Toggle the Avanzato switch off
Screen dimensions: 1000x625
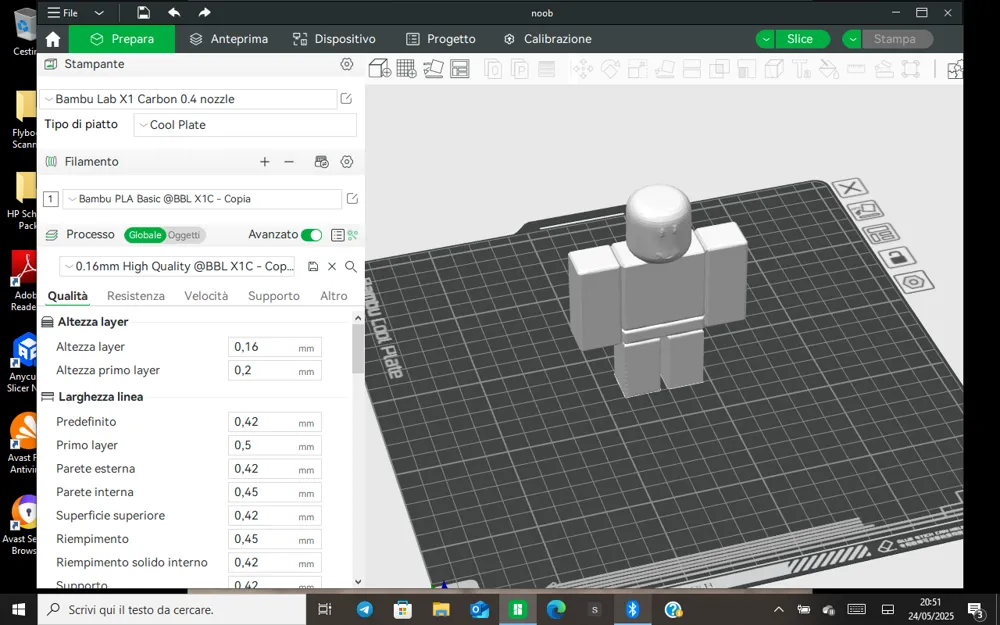pos(312,234)
